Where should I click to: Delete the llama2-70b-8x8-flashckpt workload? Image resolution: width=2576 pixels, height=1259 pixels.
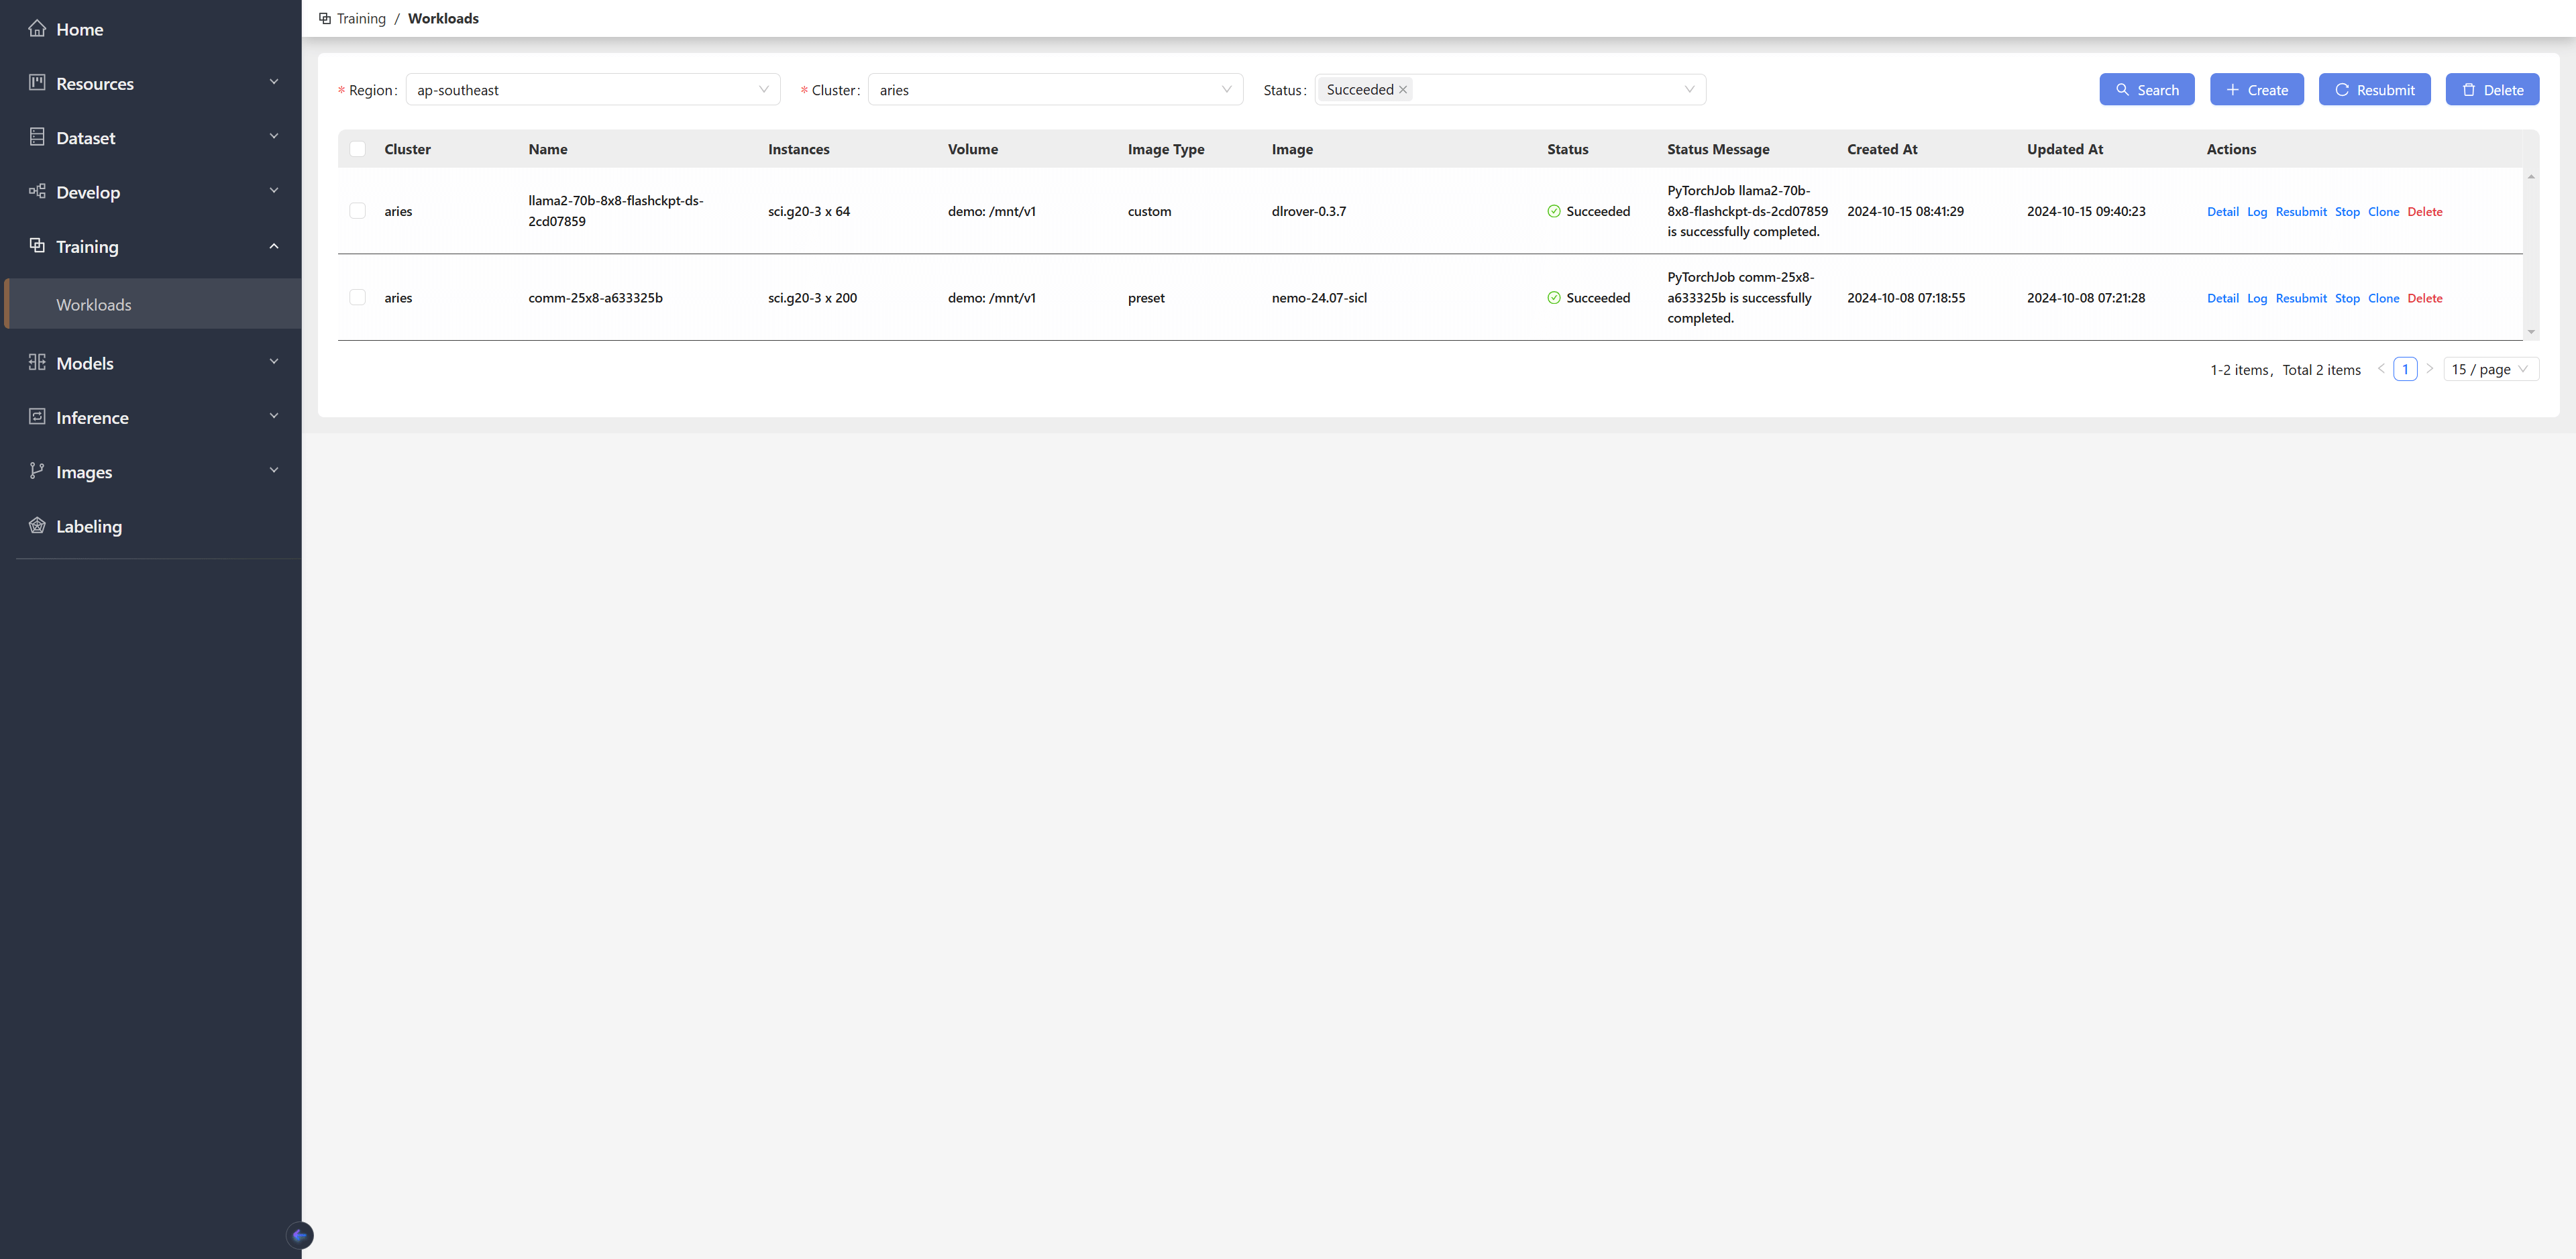coord(2424,211)
